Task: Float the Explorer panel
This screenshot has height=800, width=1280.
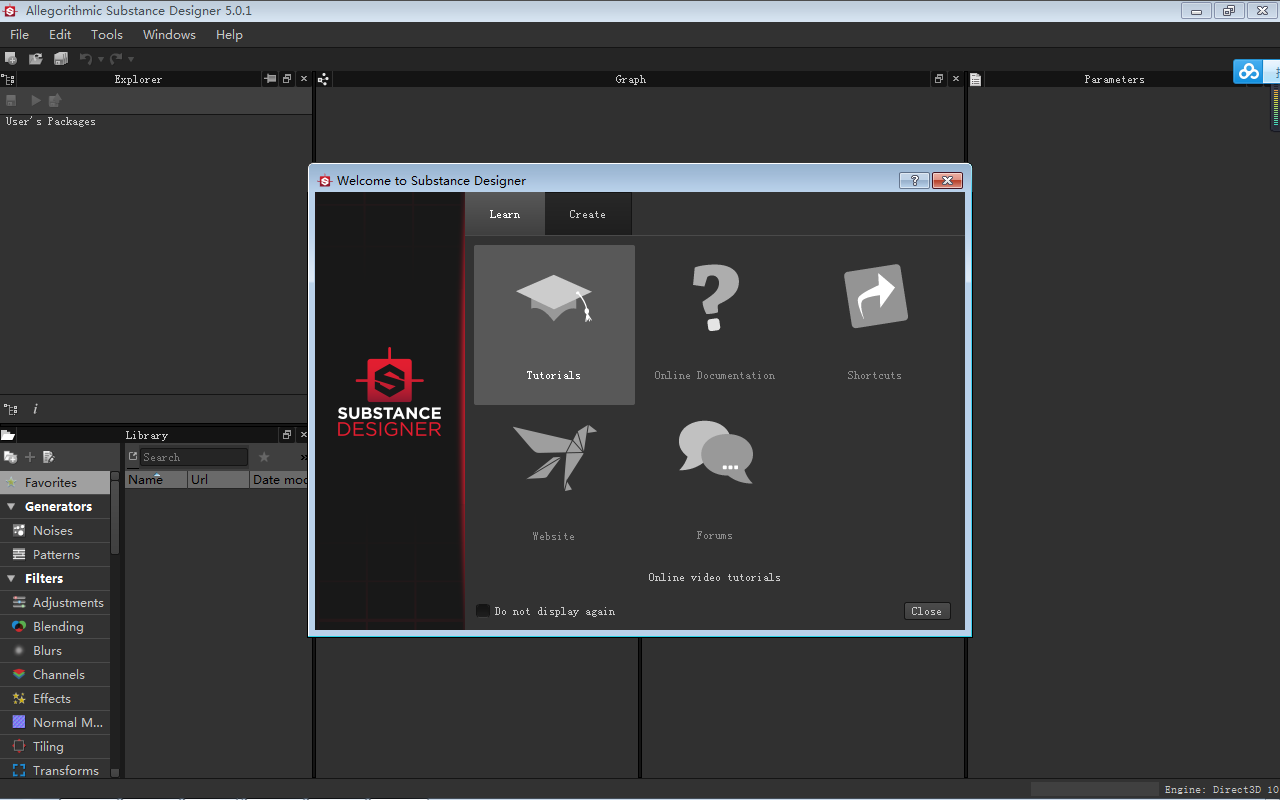Action: 287,79
